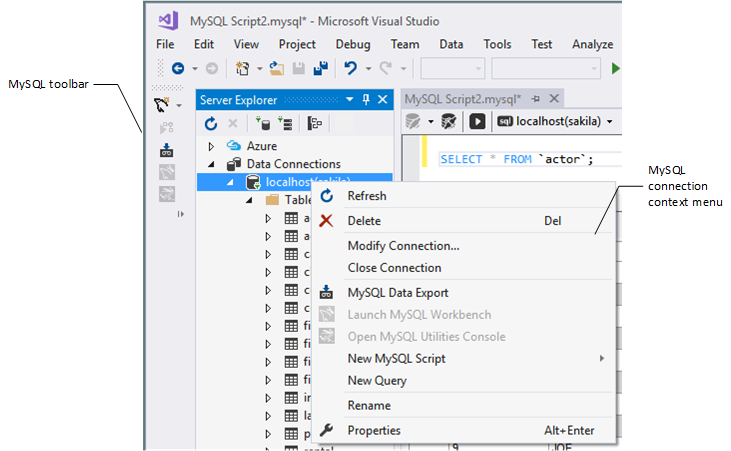Open the Team menu
This screenshot has width=731, height=451.
(405, 44)
